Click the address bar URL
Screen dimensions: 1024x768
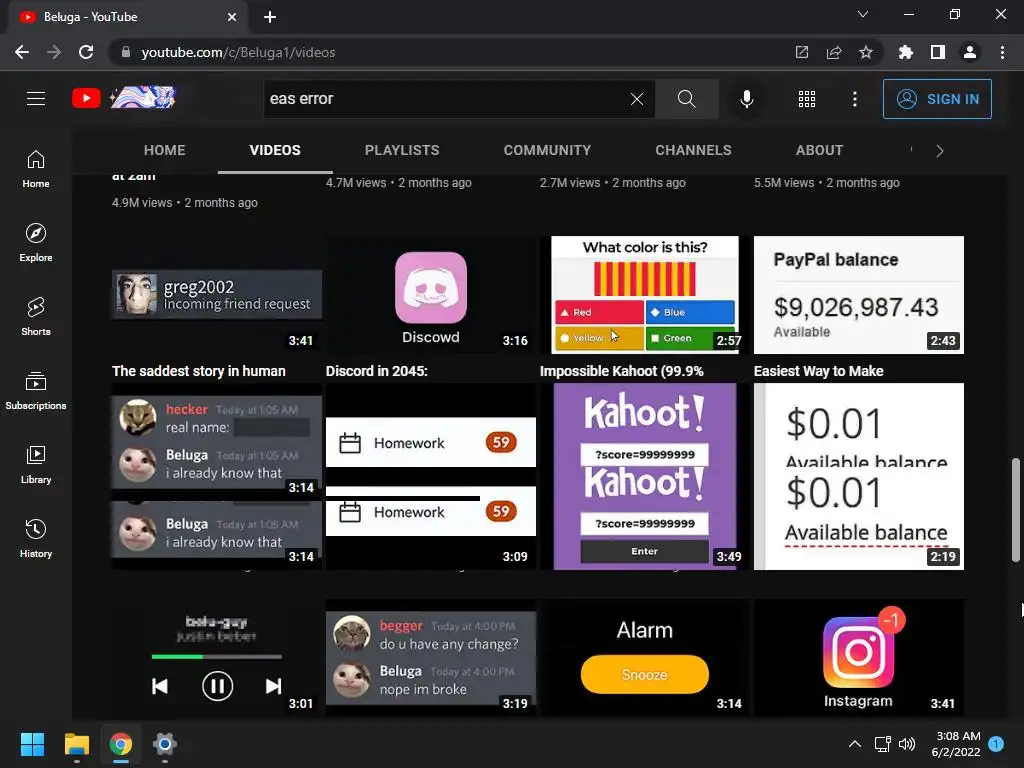point(238,52)
